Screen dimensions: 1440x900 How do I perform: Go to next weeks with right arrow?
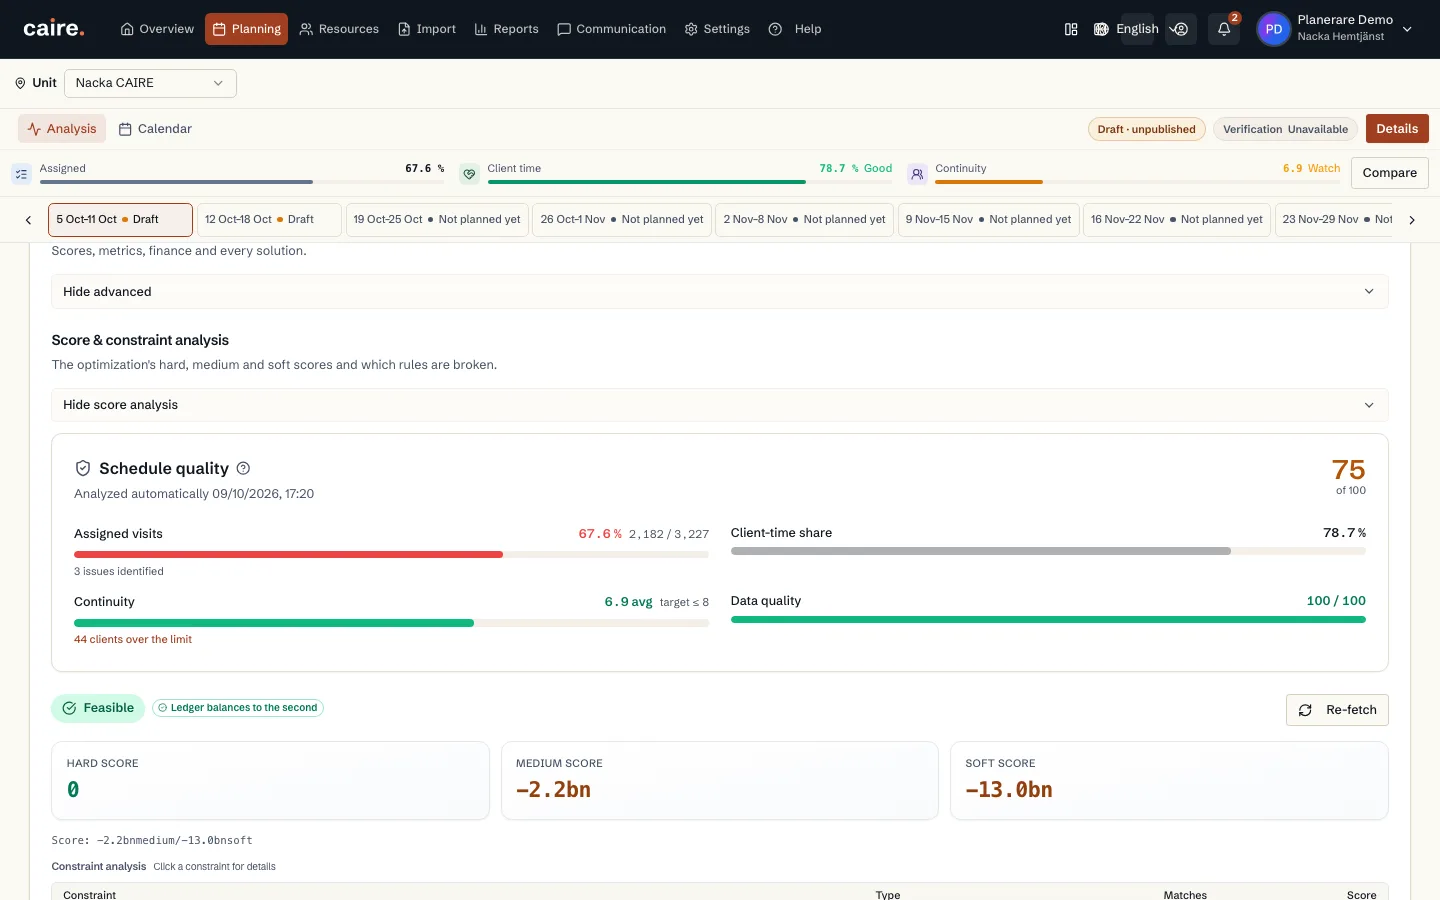1412,220
